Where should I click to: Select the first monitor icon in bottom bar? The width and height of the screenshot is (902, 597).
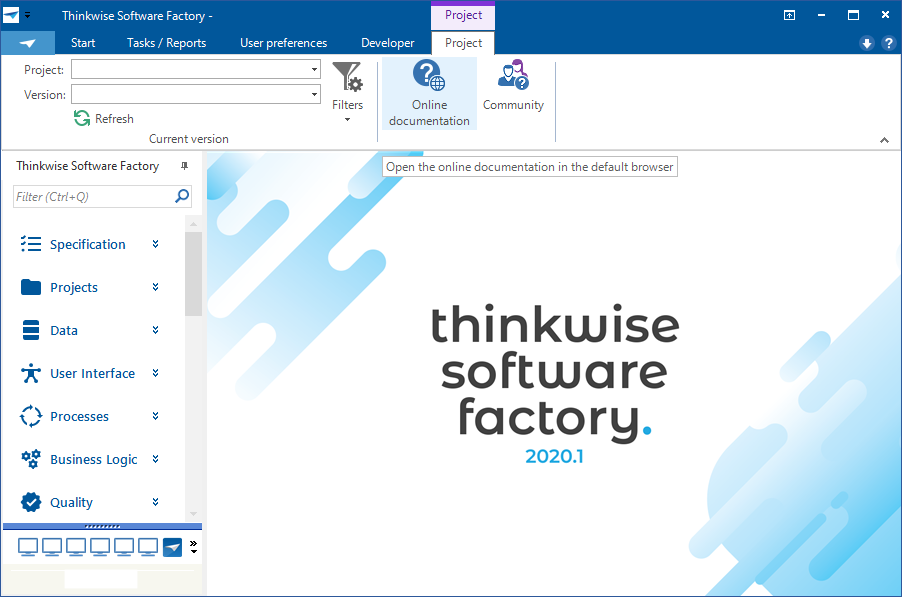[x=28, y=546]
